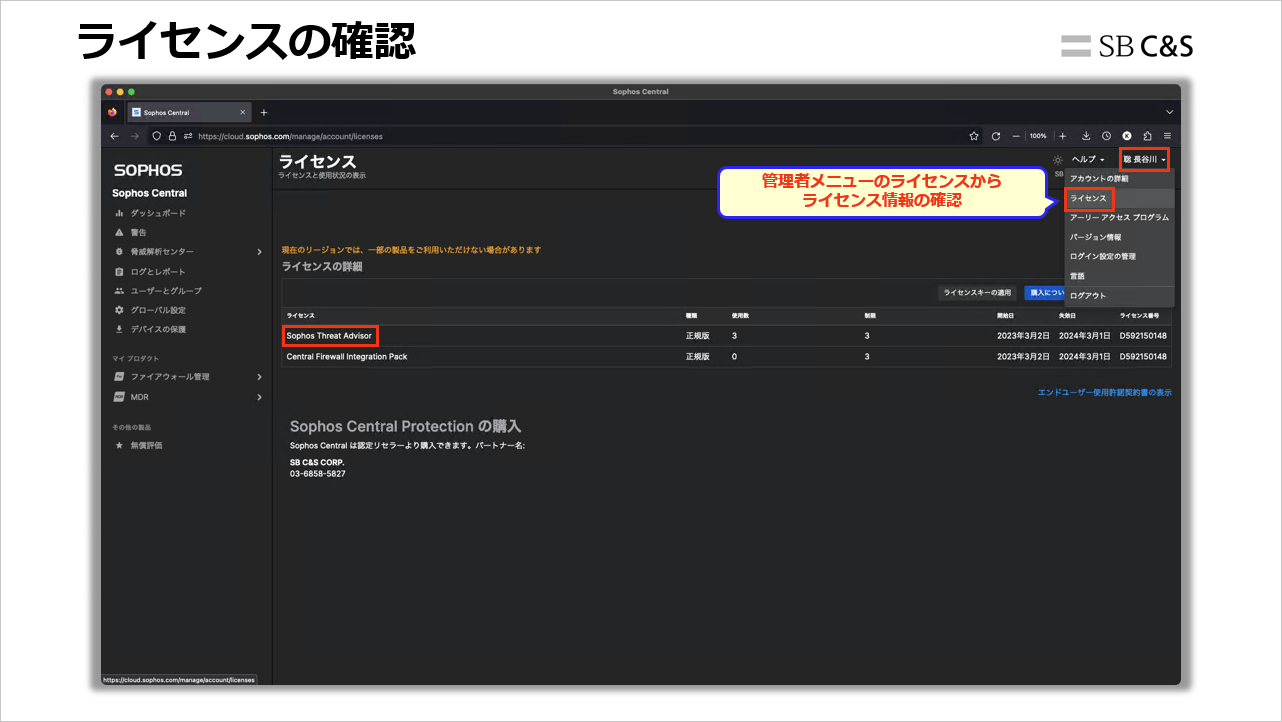
Task: Click the Central Firewall Integration Pack row
Action: click(727, 356)
